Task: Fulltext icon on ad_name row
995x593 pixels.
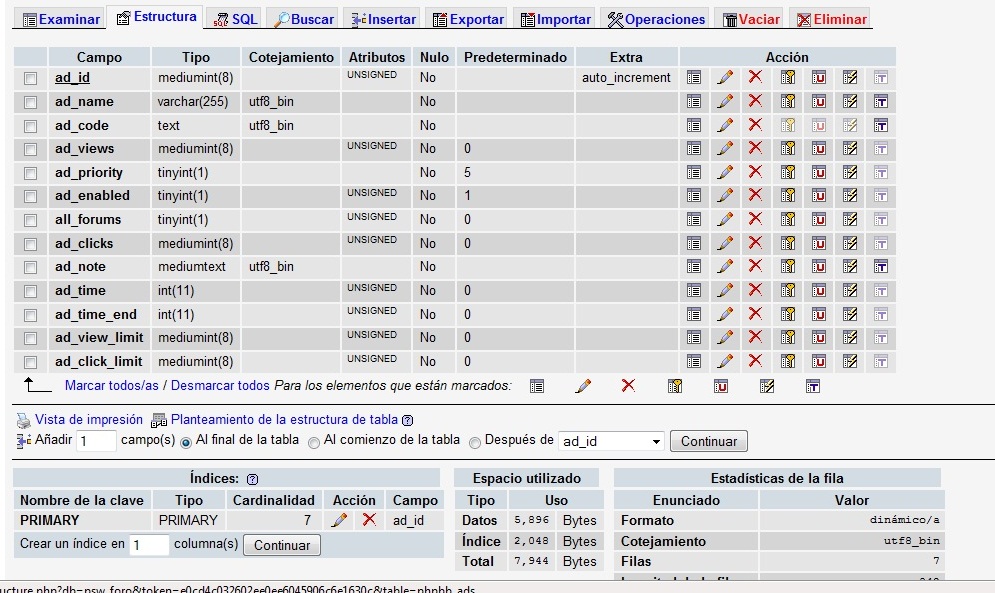Action: click(881, 102)
